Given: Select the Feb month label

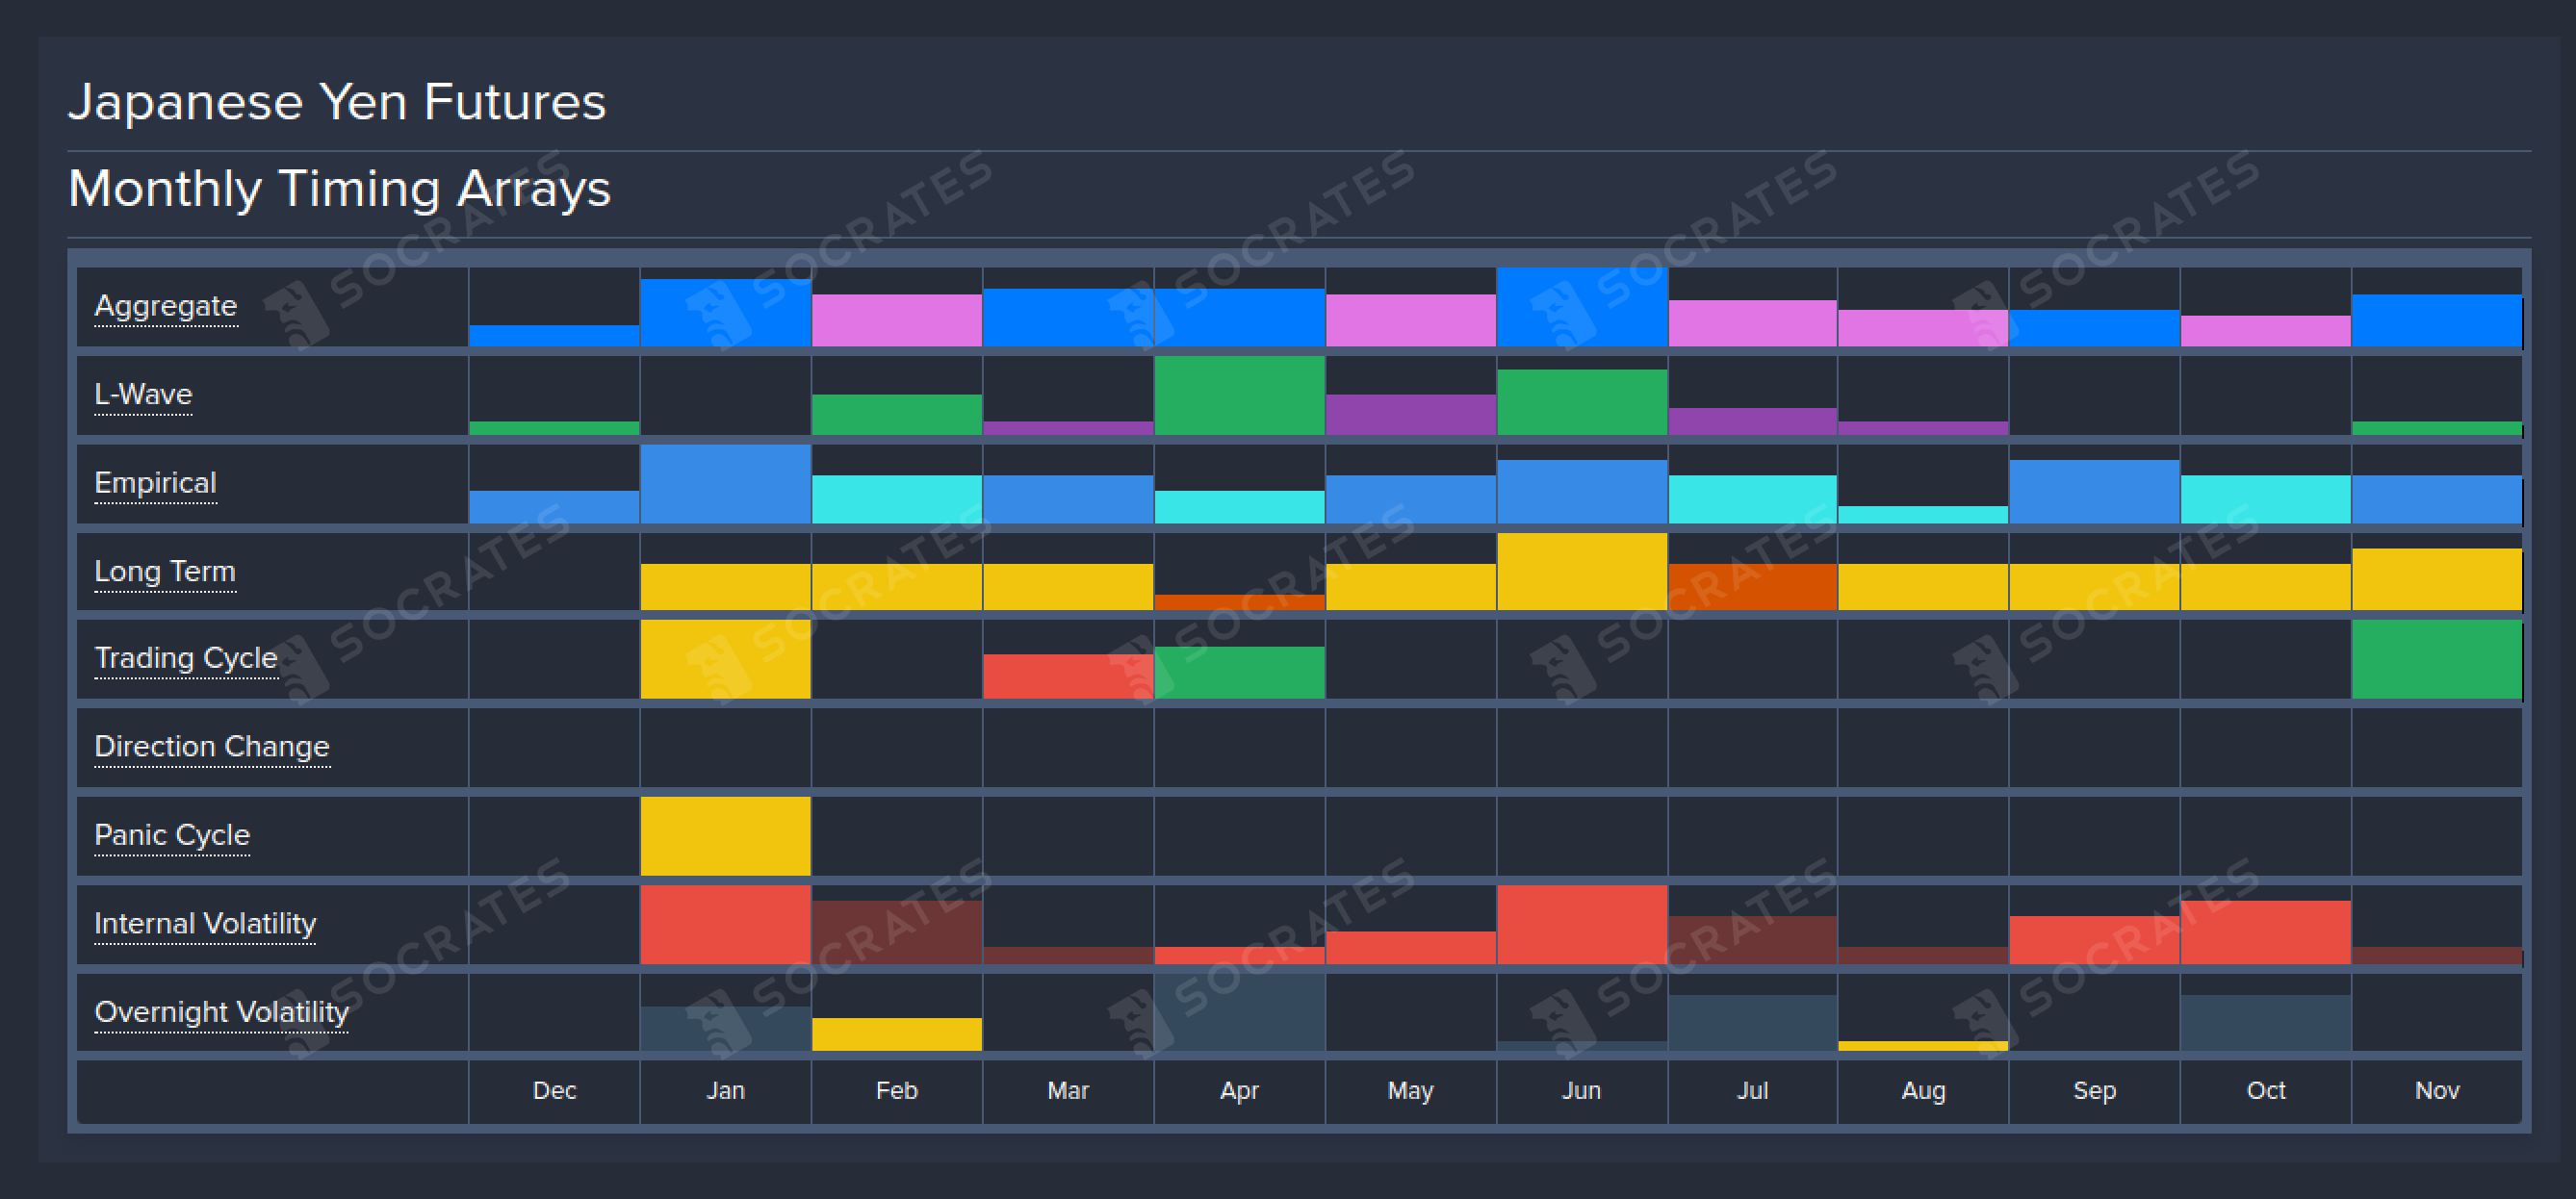Looking at the screenshot, I should 896,1090.
